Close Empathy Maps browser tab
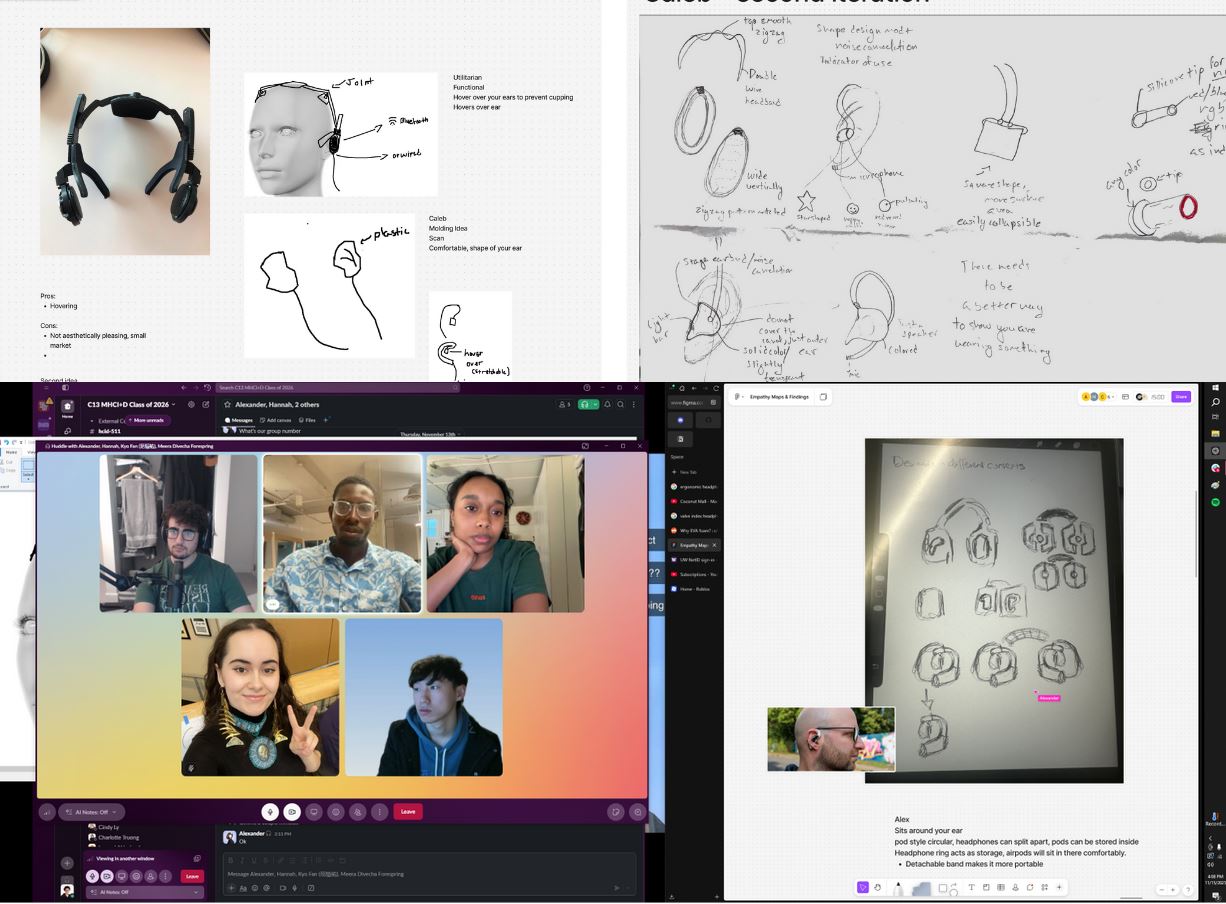Viewport: 1226px width, 904px height. pos(714,545)
